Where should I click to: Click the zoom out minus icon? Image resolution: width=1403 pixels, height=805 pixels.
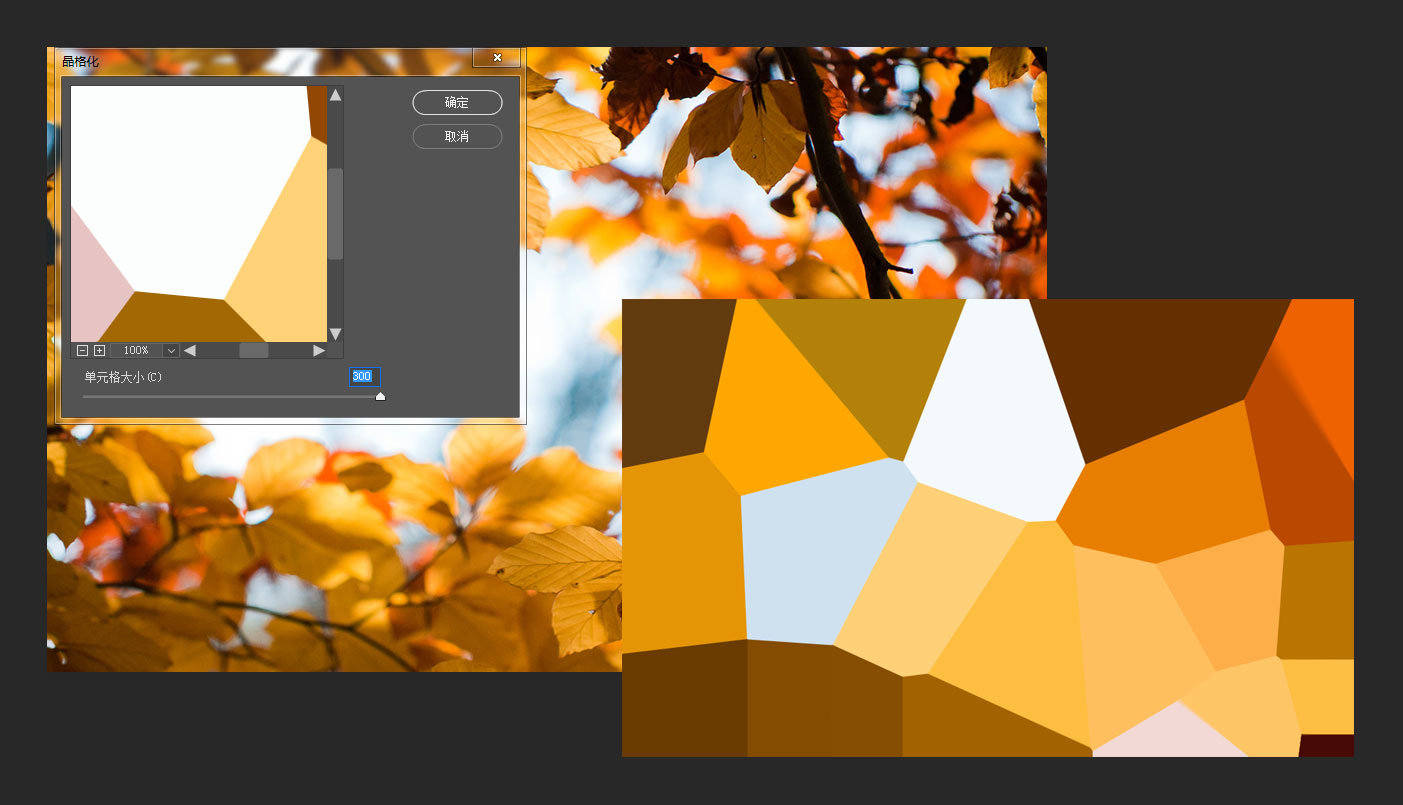82,351
